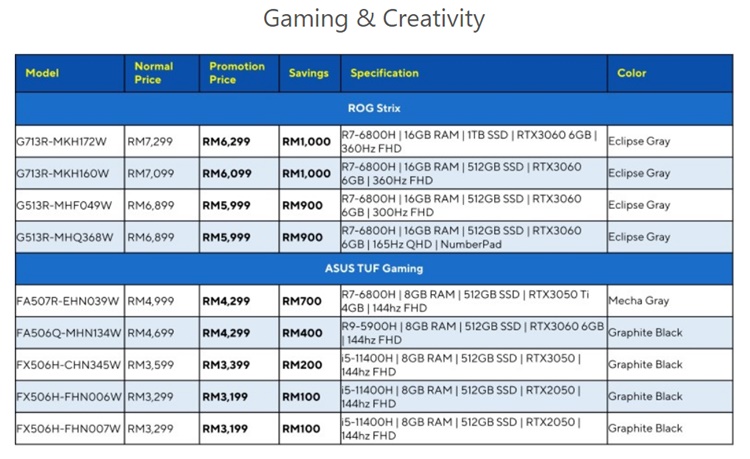The width and height of the screenshot is (750, 459).
Task: Select the Promotion Price column header
Action: (x=237, y=73)
